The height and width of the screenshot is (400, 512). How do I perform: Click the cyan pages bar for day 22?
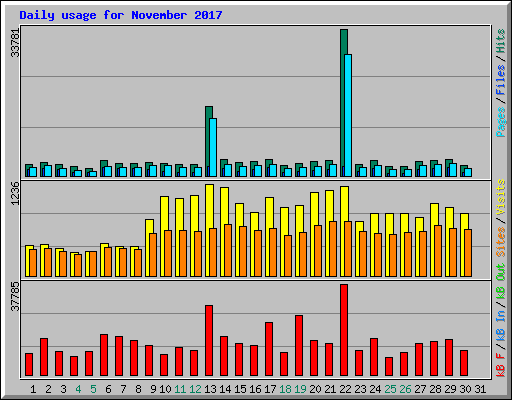(x=348, y=115)
